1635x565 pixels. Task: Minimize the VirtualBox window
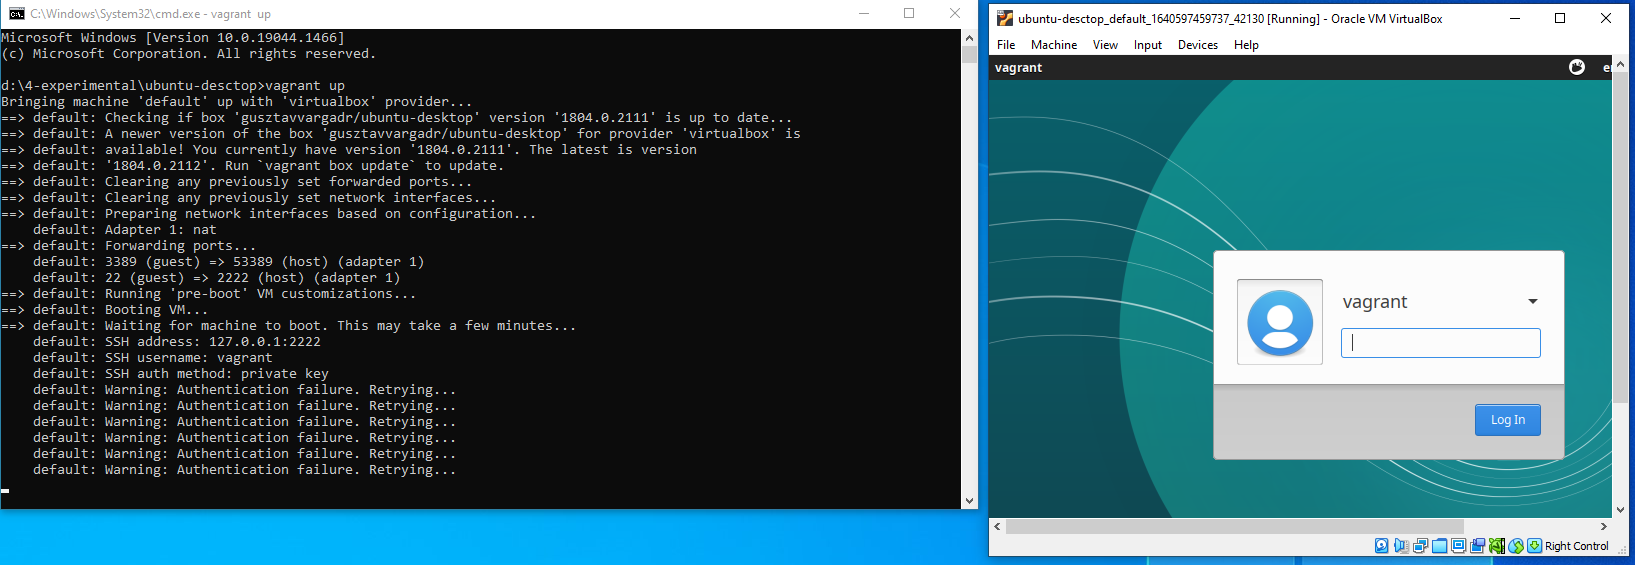[1515, 18]
